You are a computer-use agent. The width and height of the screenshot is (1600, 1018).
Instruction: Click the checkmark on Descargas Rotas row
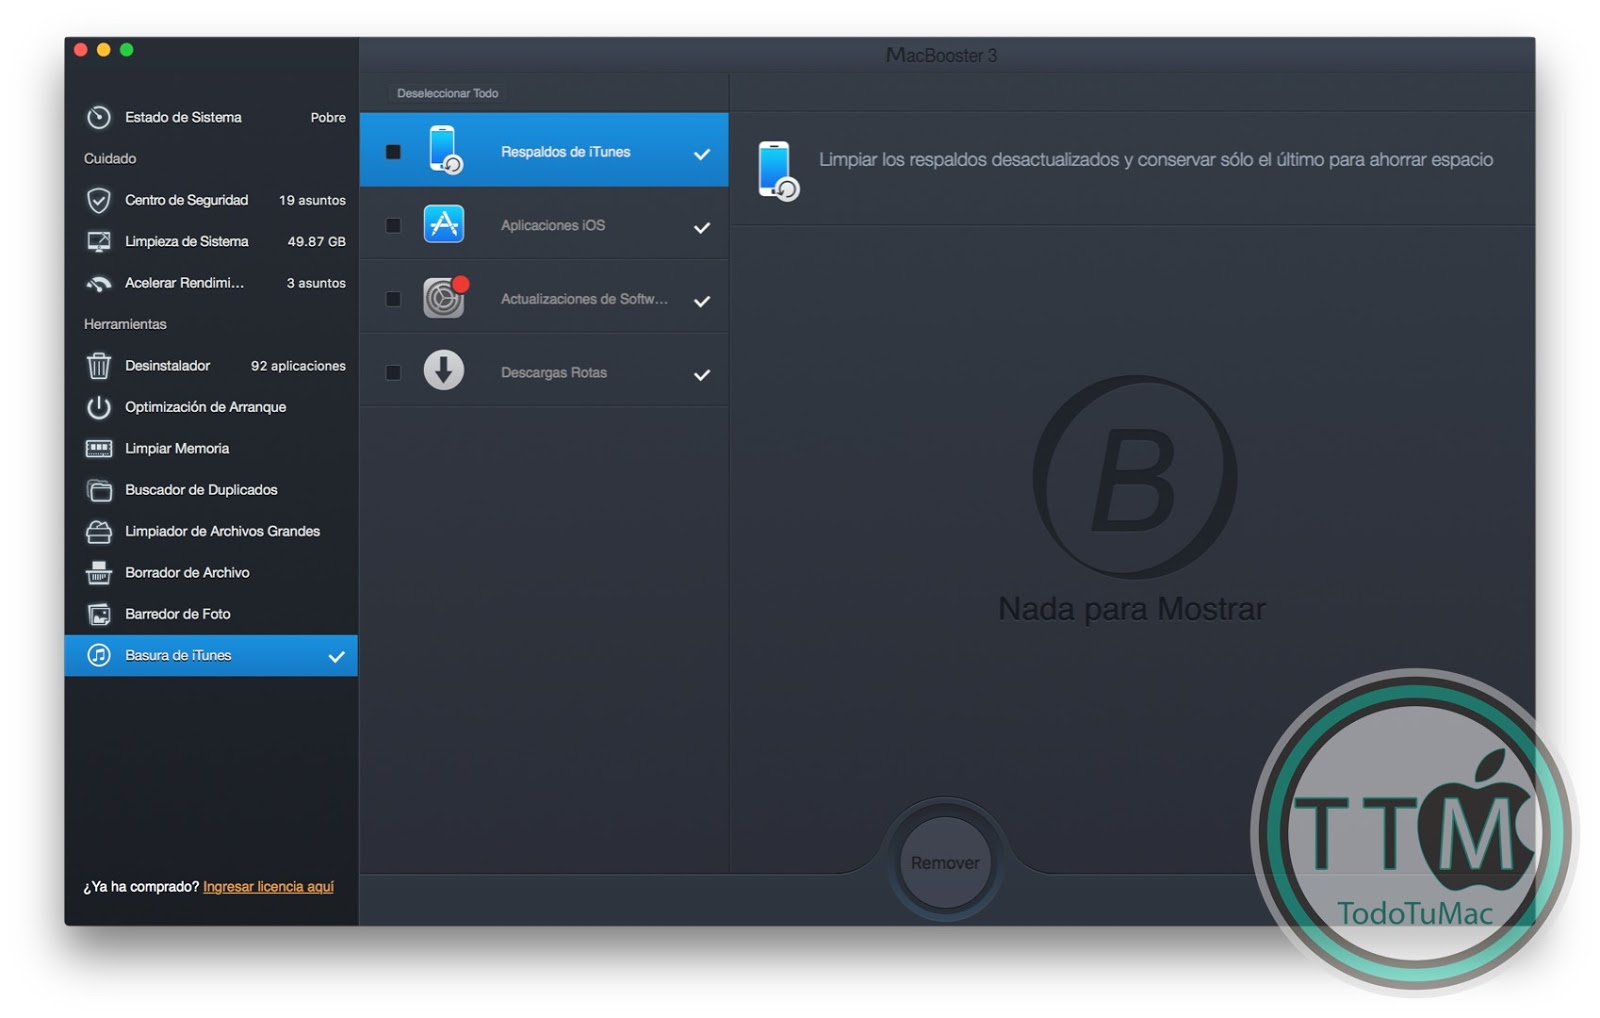[x=702, y=375]
